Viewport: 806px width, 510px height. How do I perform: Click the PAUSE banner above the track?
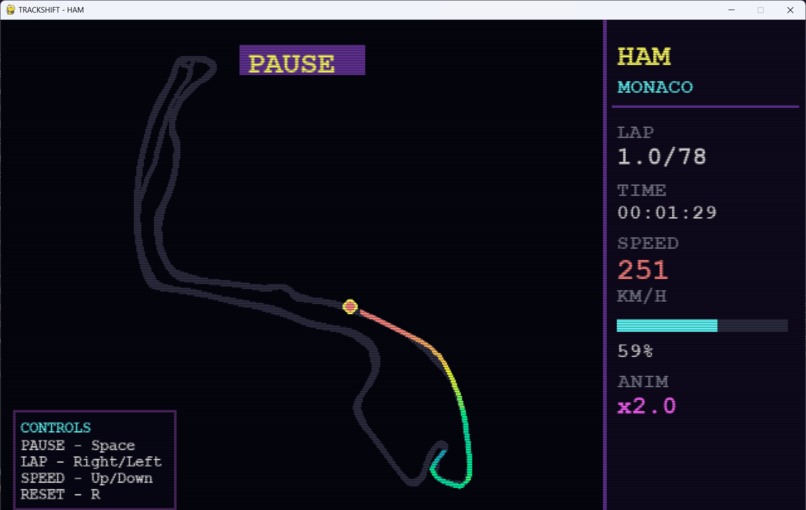point(302,60)
